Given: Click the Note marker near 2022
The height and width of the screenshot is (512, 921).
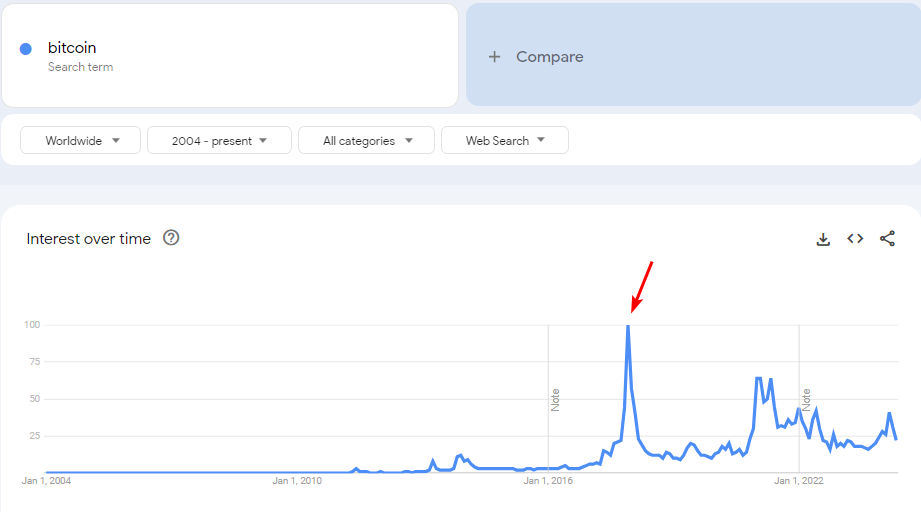Looking at the screenshot, I should (x=806, y=400).
